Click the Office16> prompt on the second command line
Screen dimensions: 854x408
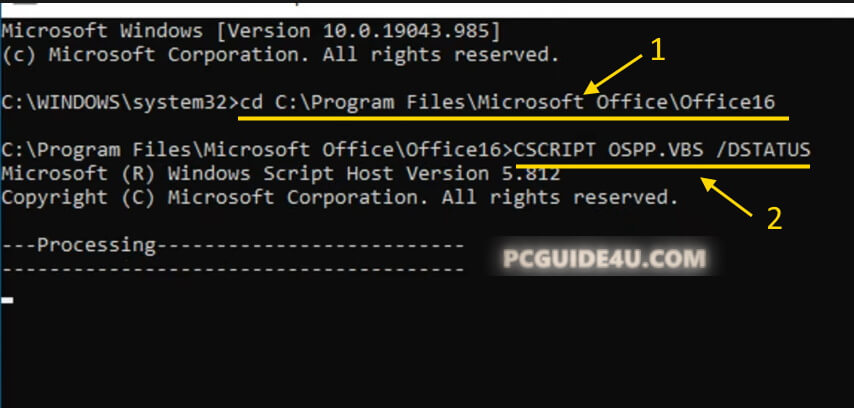coord(468,150)
